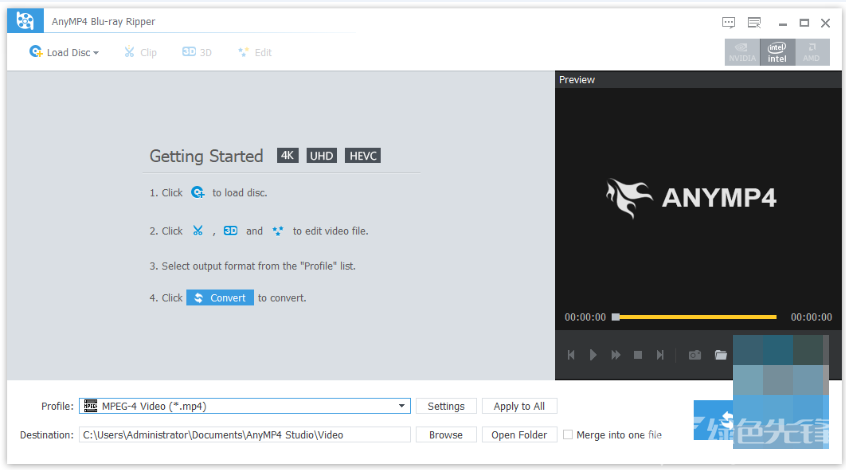Minimize the AnyMP4 window
This screenshot has width=846, height=470.
click(x=783, y=23)
